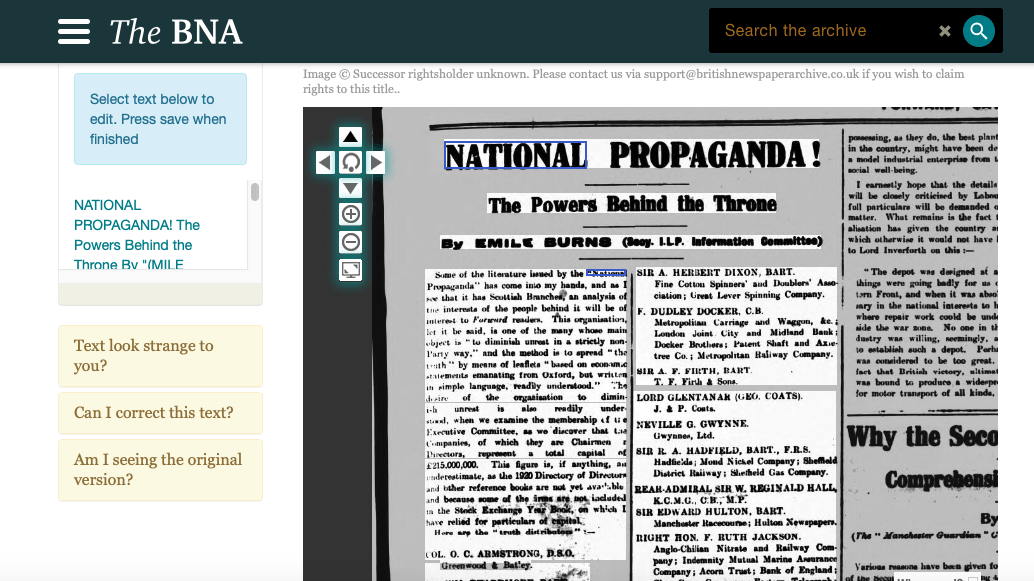
Task: Click 'RIGHT HON. F. RUTH JACKSON.' entry
Action: [x=718, y=537]
